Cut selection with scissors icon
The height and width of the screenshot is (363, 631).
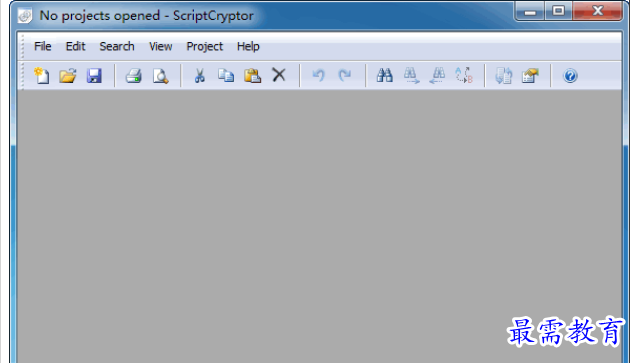(200, 75)
